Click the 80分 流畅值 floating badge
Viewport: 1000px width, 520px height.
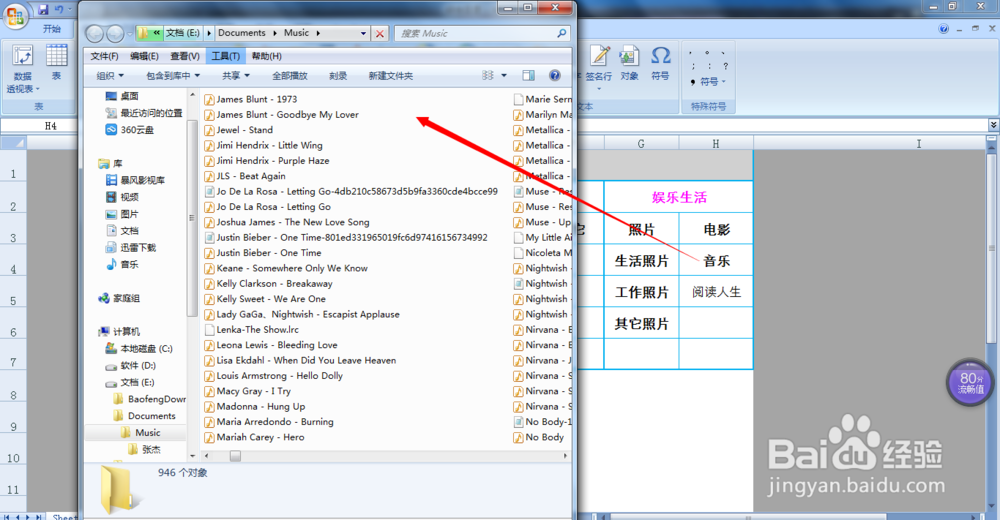971,383
